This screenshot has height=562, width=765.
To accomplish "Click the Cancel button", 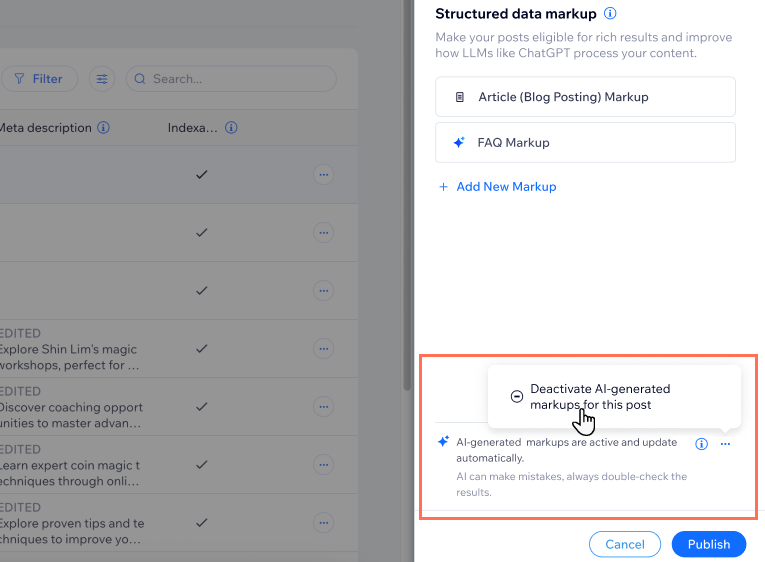I will 625,544.
